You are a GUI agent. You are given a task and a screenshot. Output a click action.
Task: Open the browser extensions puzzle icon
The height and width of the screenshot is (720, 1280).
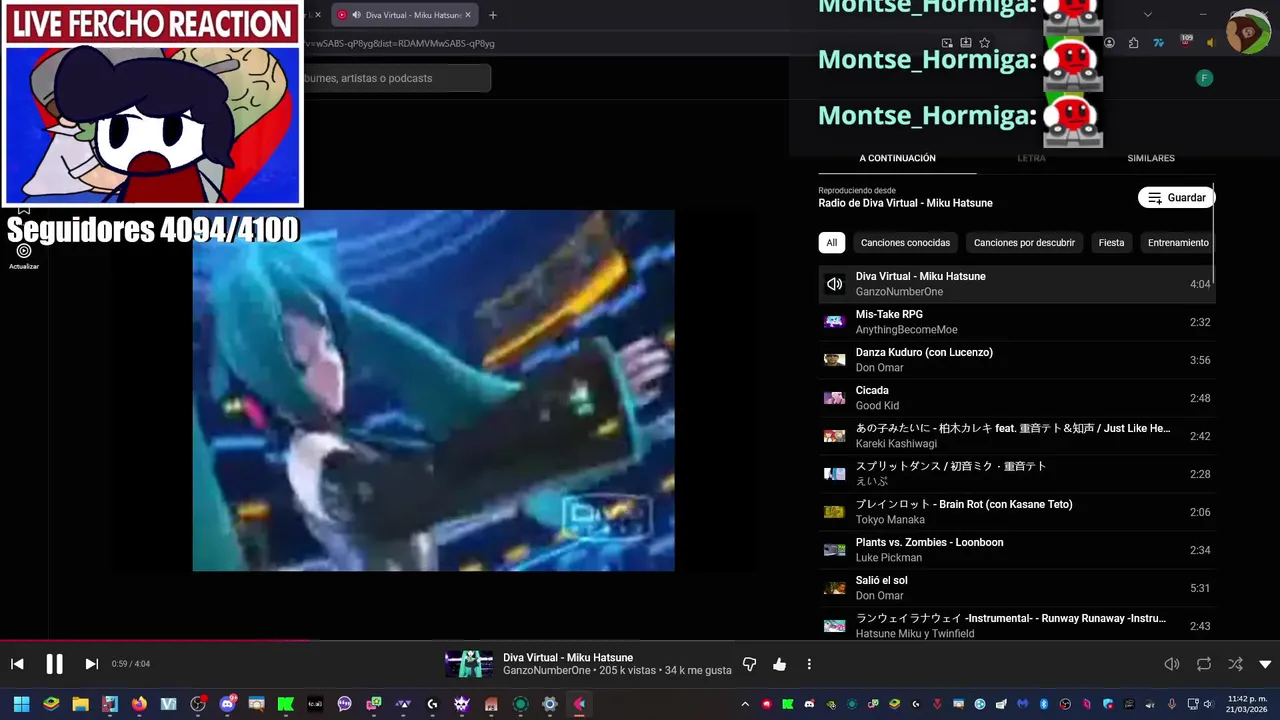pyautogui.click(x=1133, y=43)
